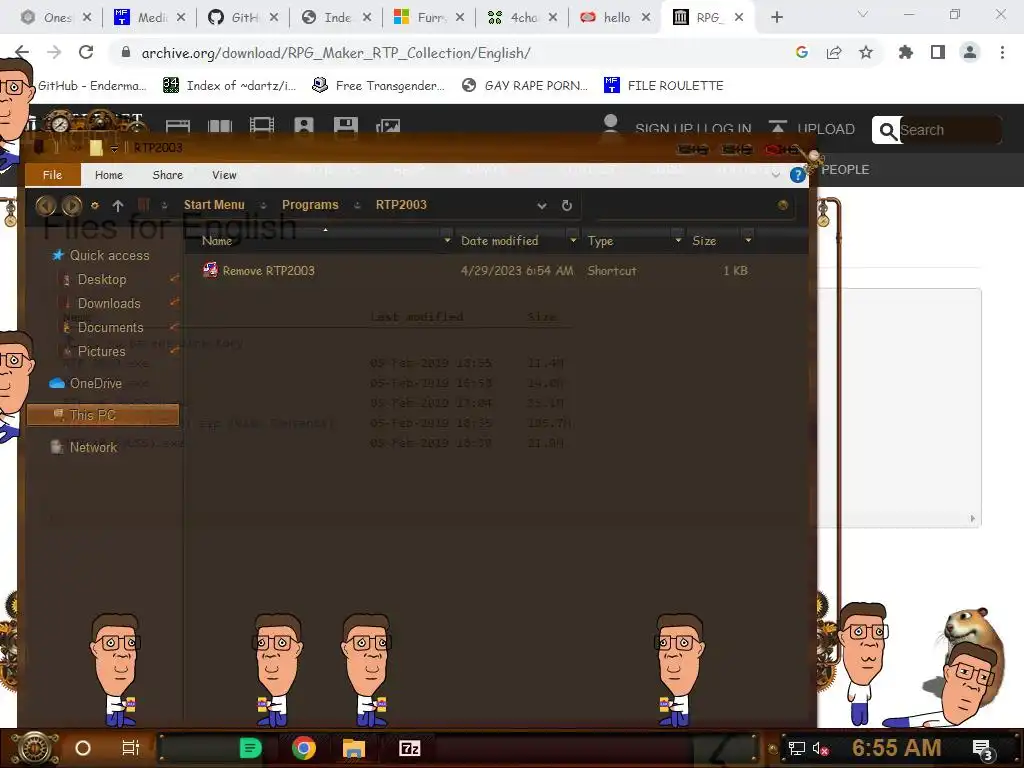
Task: Open the FILE ROULETTE bookmark
Action: click(x=664, y=86)
